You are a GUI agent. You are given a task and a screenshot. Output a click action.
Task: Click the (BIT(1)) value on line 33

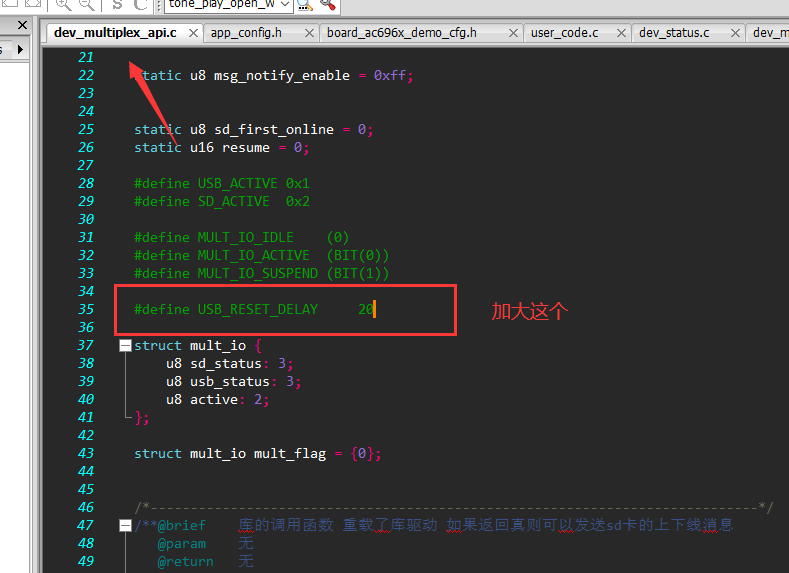pos(358,274)
